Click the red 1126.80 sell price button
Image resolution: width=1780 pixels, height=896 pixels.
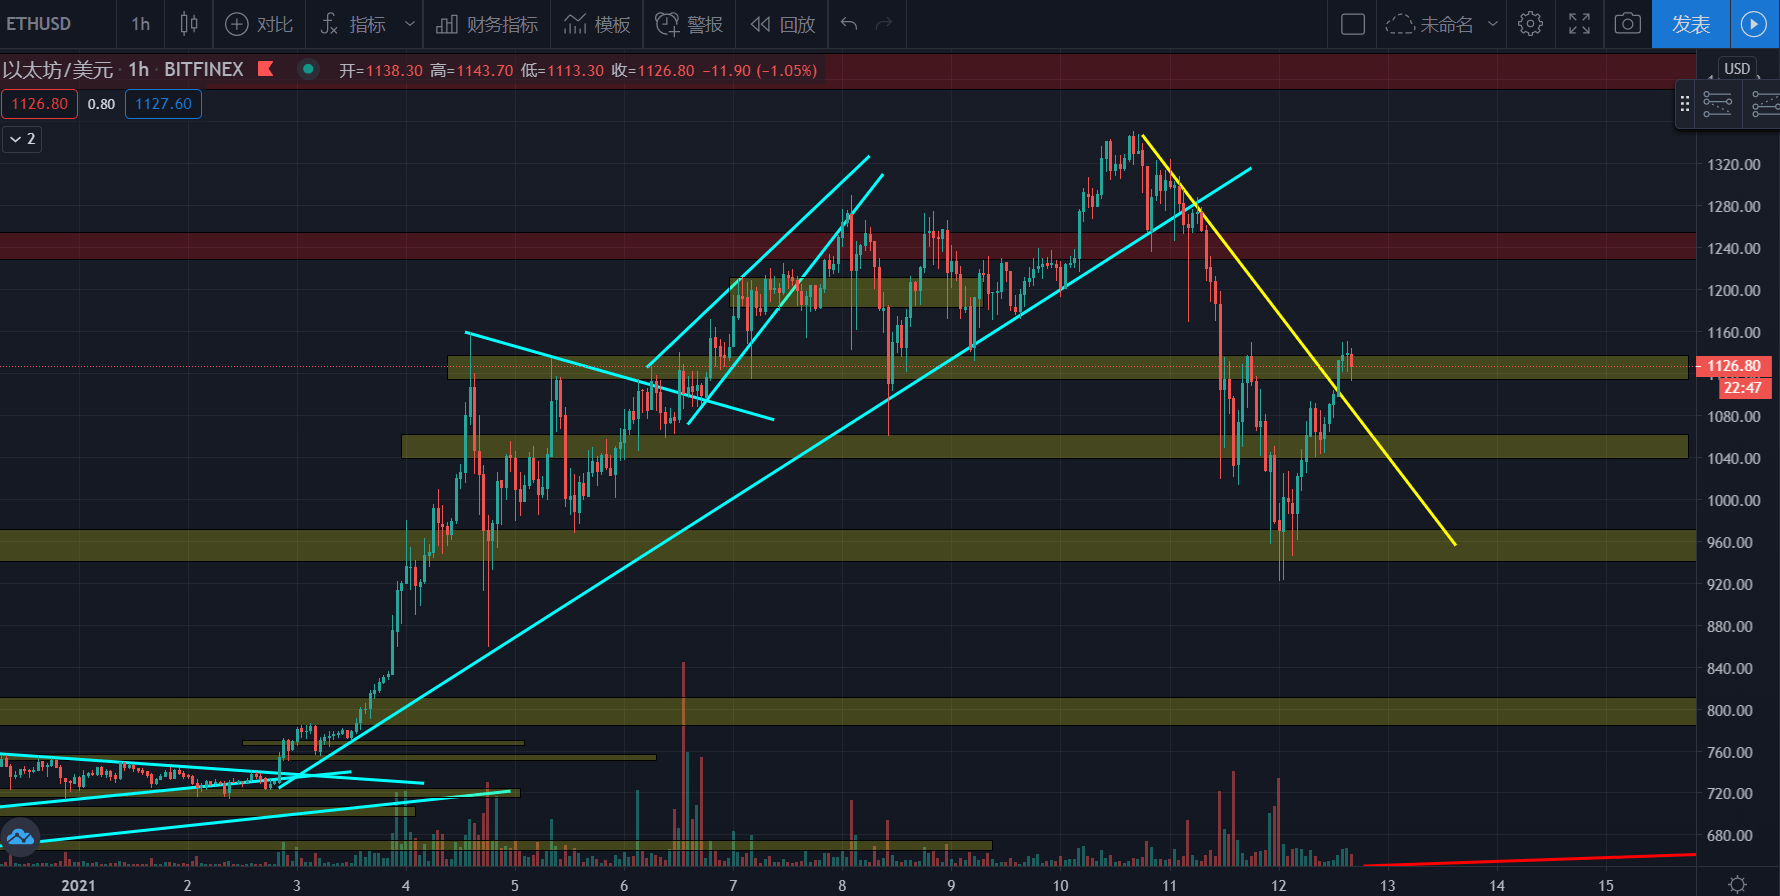(40, 104)
